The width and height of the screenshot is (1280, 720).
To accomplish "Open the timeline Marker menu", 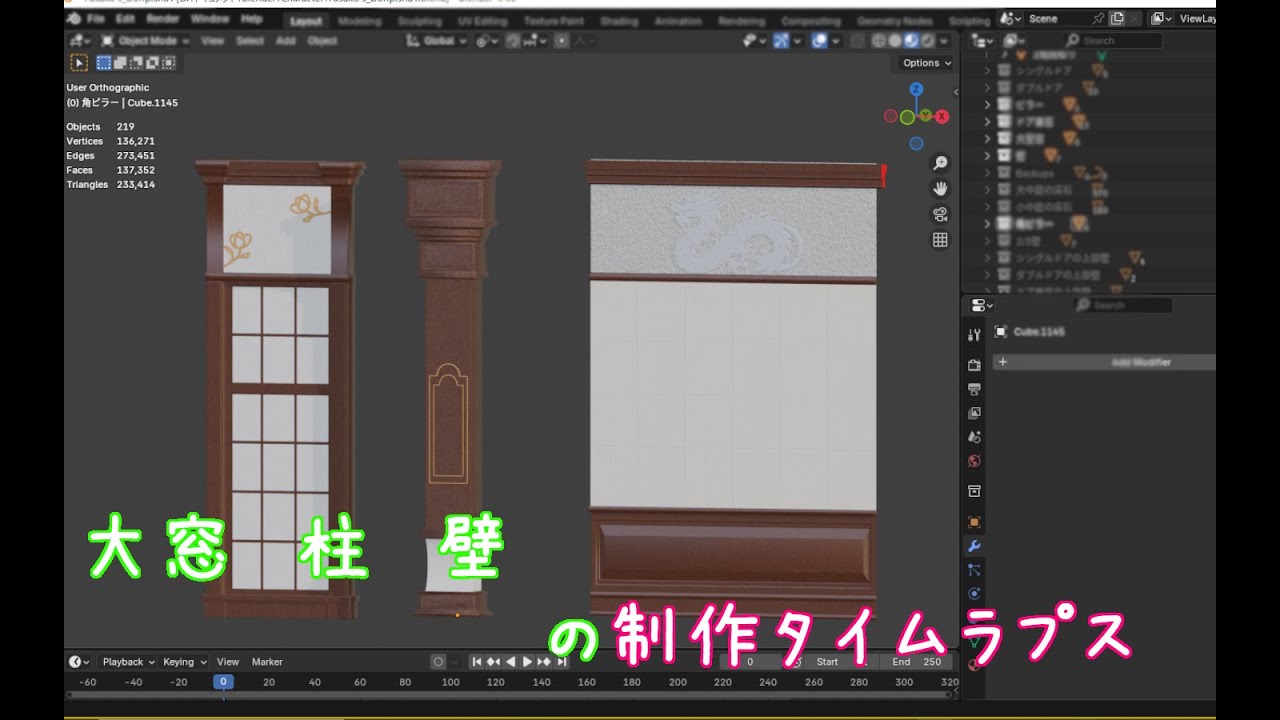I will [x=267, y=662].
